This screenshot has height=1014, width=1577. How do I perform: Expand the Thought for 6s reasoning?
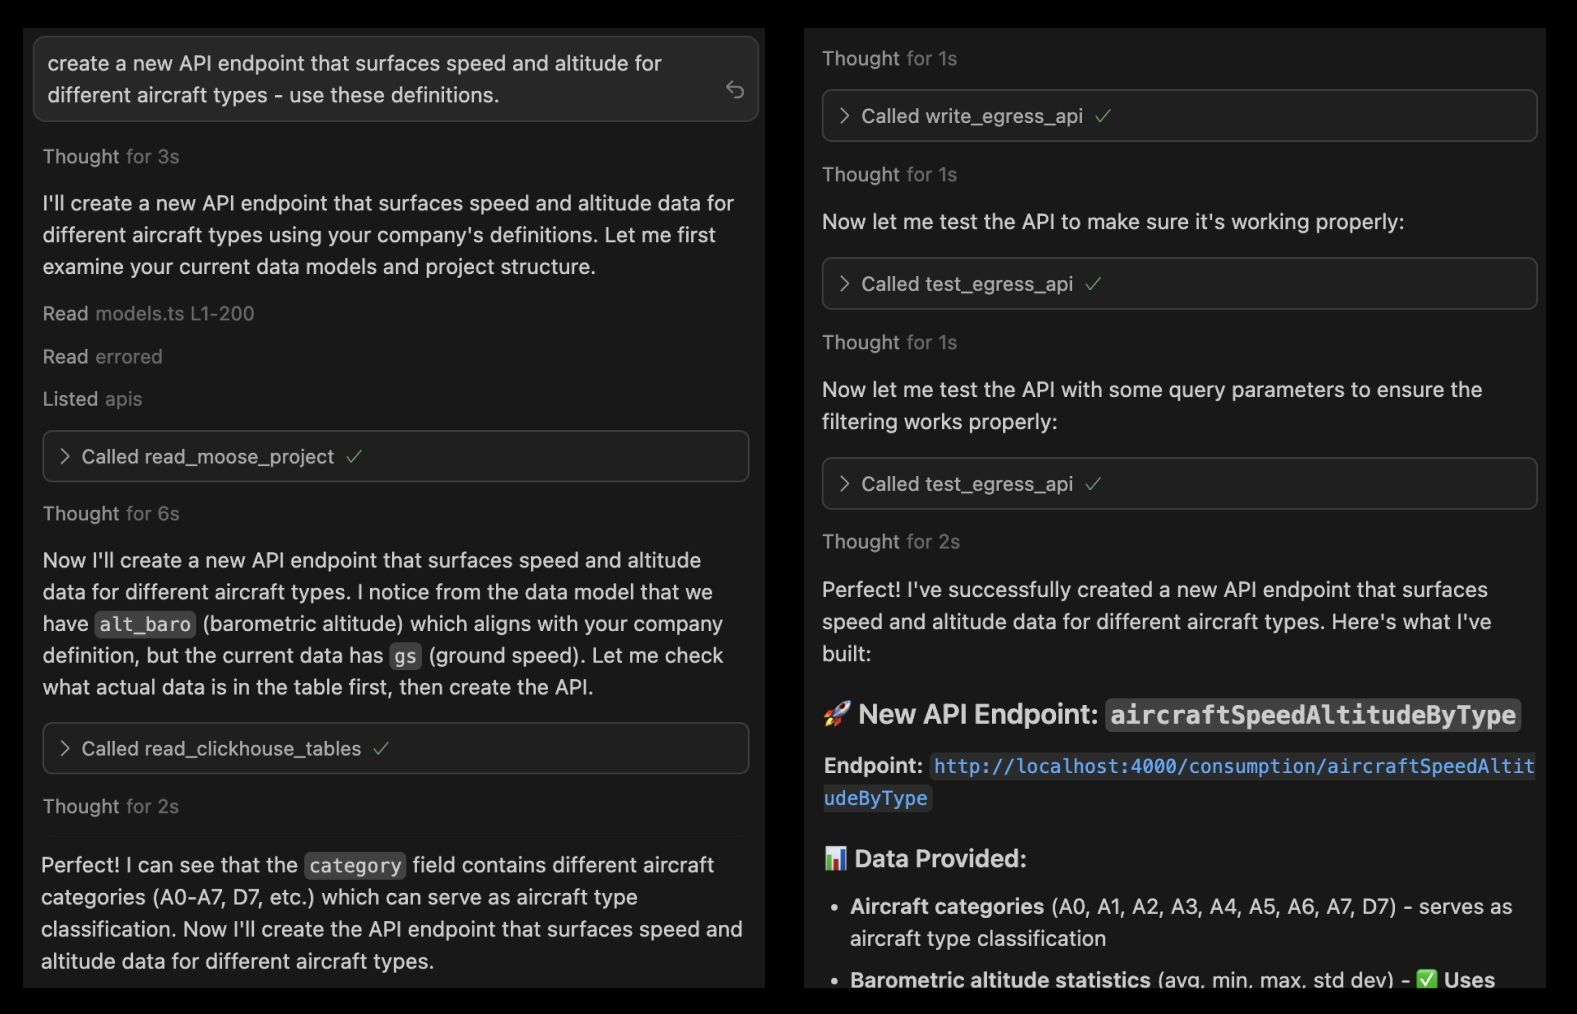coord(111,514)
